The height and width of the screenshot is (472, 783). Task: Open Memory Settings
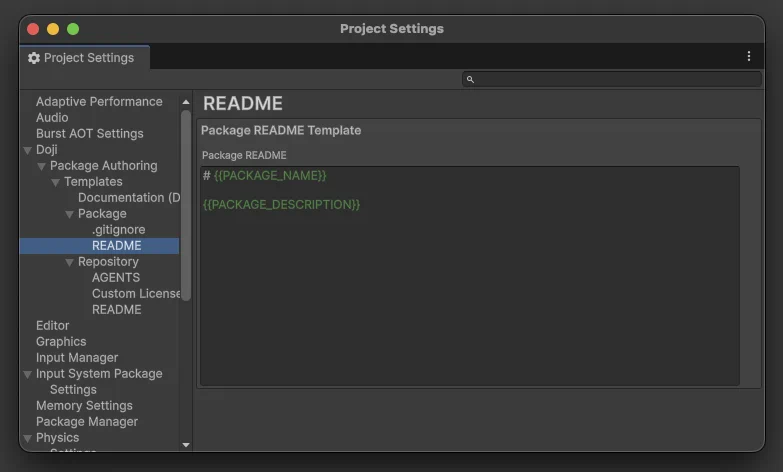(84, 405)
